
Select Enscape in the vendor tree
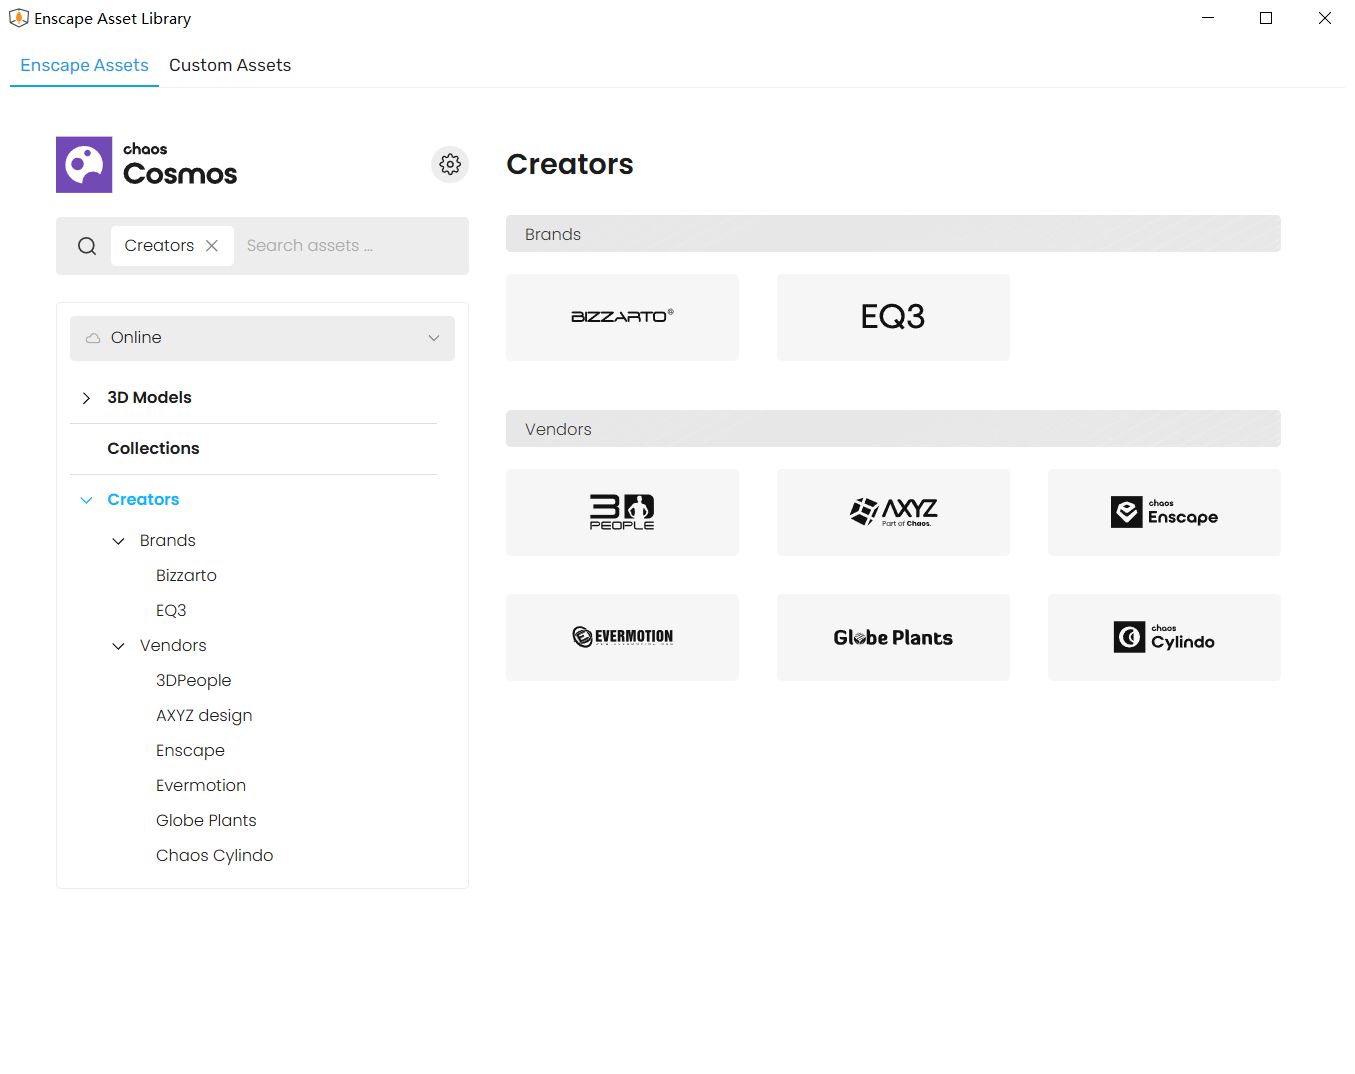click(190, 750)
